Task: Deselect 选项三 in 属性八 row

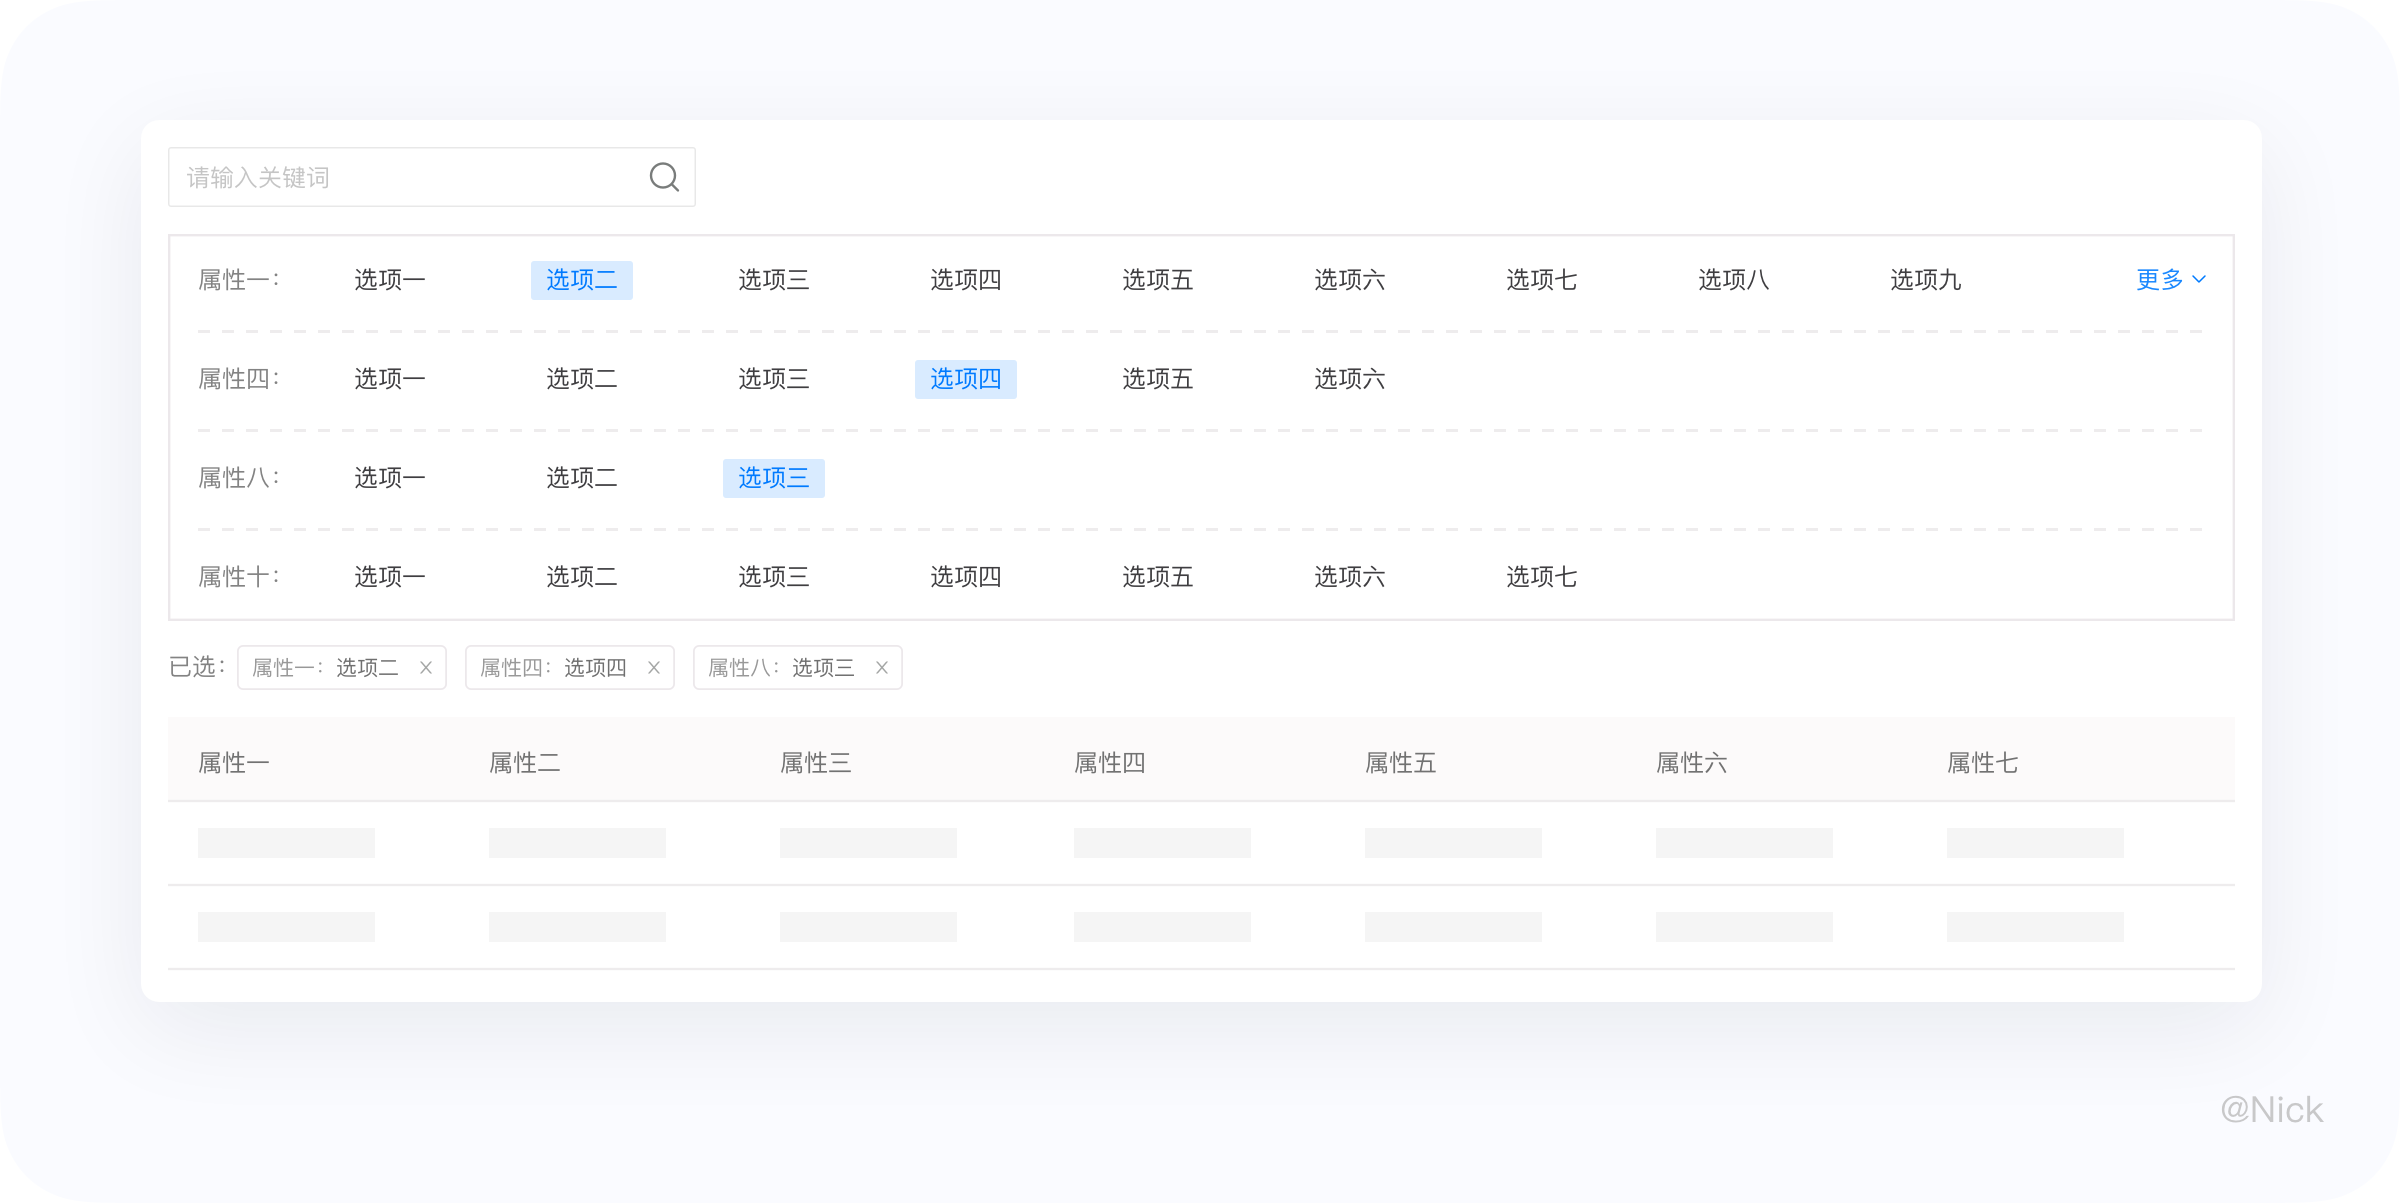Action: pyautogui.click(x=773, y=478)
